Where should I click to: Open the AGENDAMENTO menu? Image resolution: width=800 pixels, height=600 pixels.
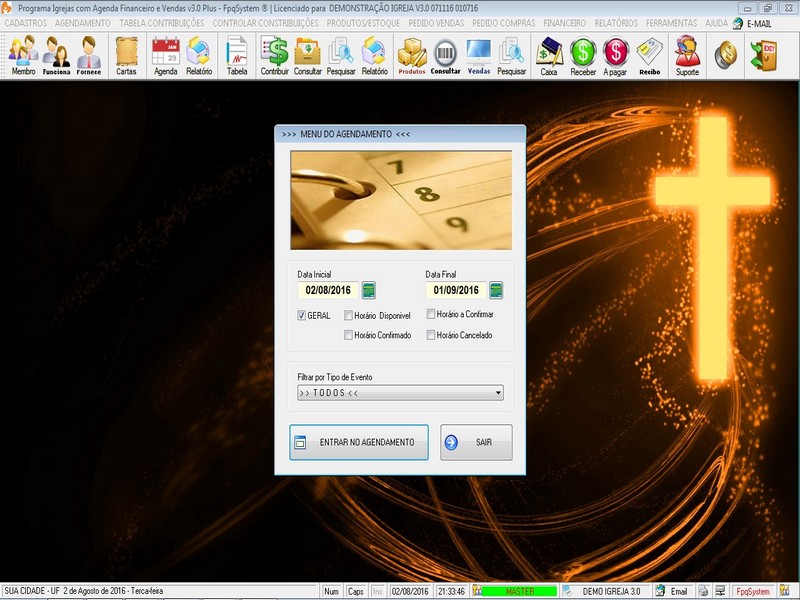pos(83,23)
